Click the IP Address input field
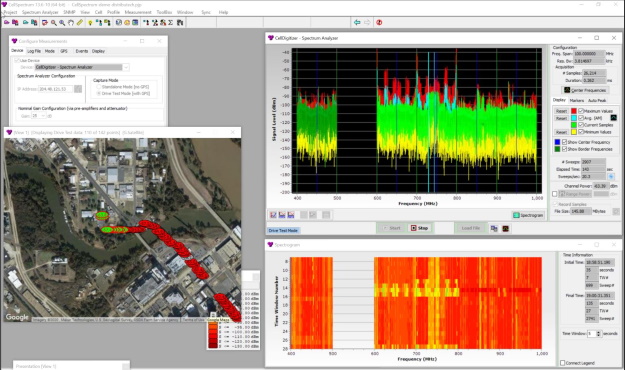 point(55,89)
